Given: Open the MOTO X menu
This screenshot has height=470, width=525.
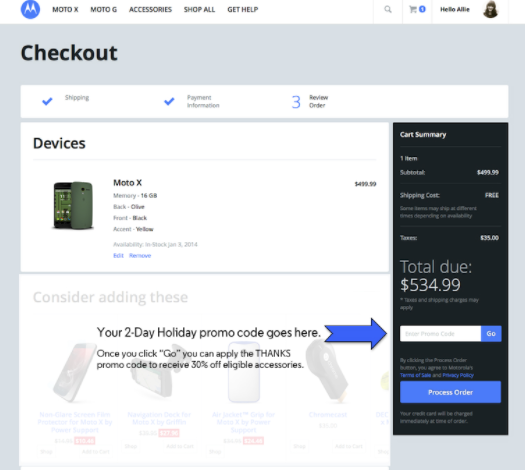Looking at the screenshot, I should coord(65,10).
